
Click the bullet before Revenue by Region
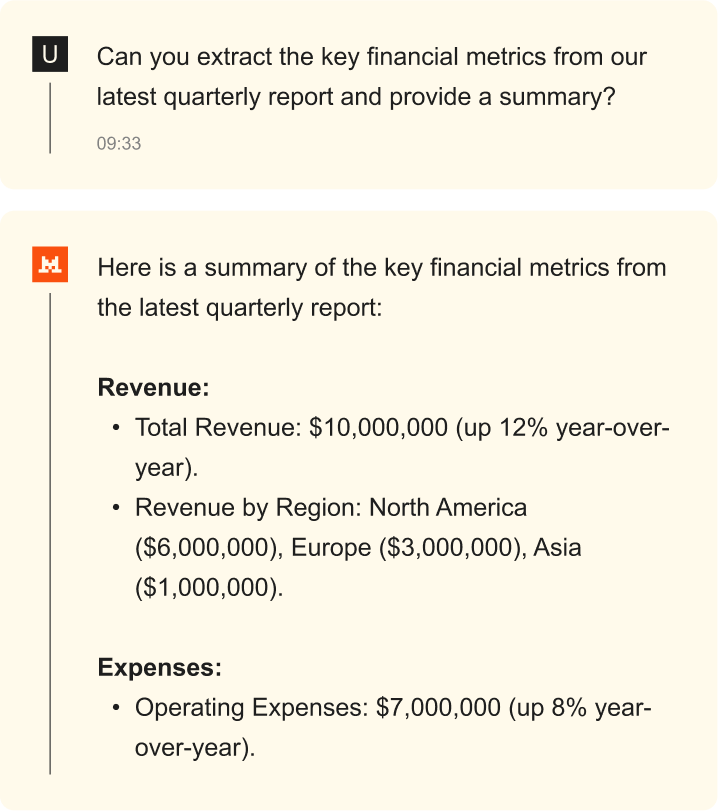117,508
